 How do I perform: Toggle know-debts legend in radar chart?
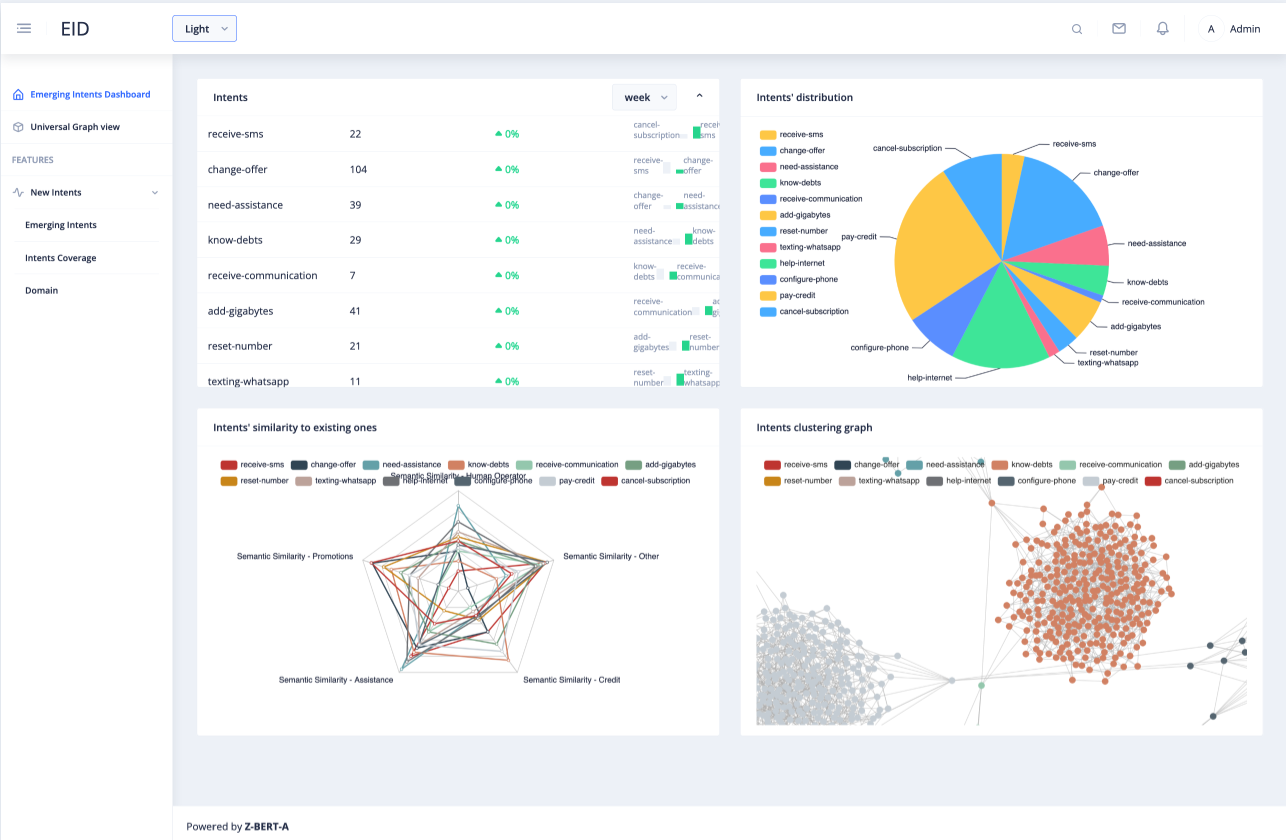pyautogui.click(x=479, y=464)
